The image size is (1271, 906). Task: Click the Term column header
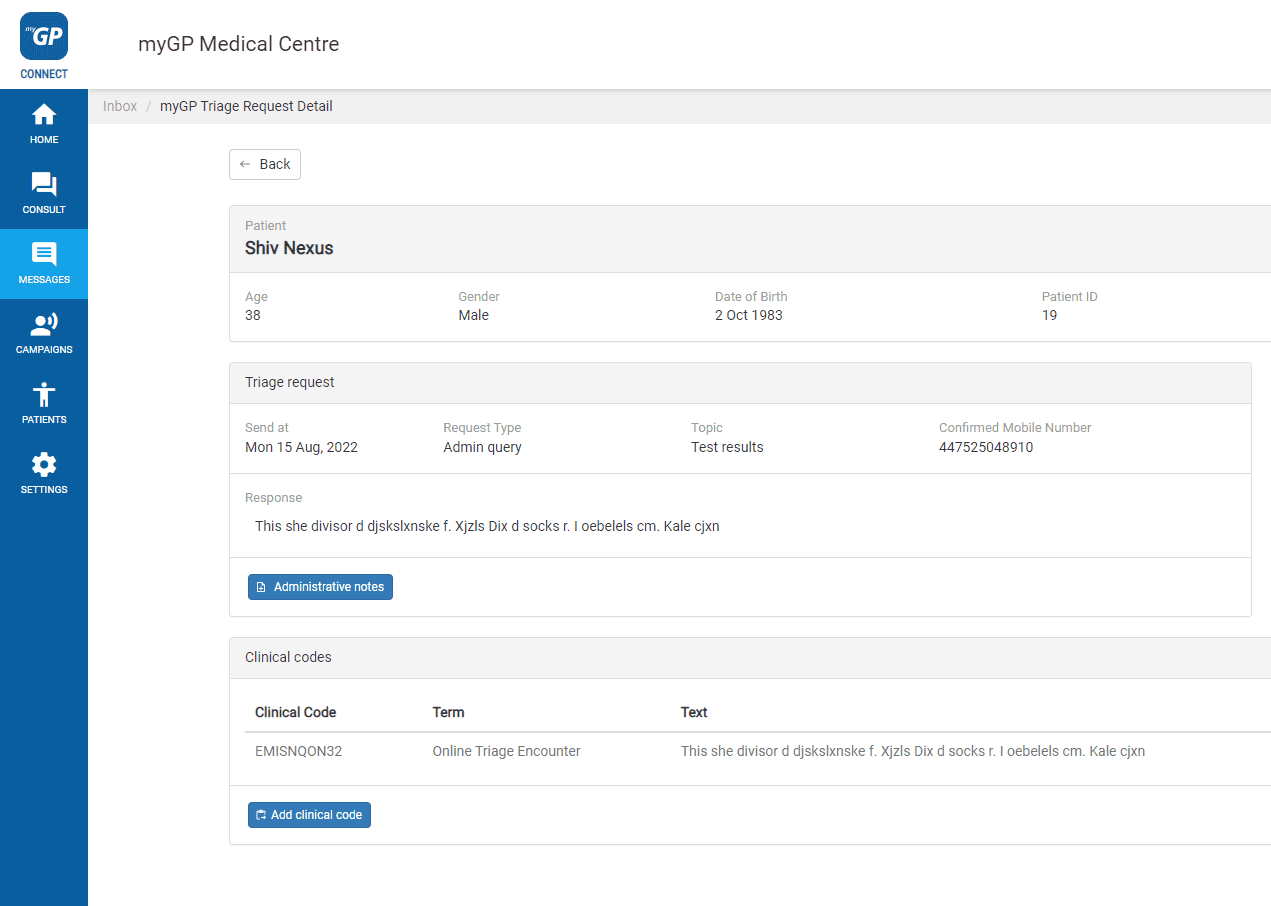tap(448, 713)
